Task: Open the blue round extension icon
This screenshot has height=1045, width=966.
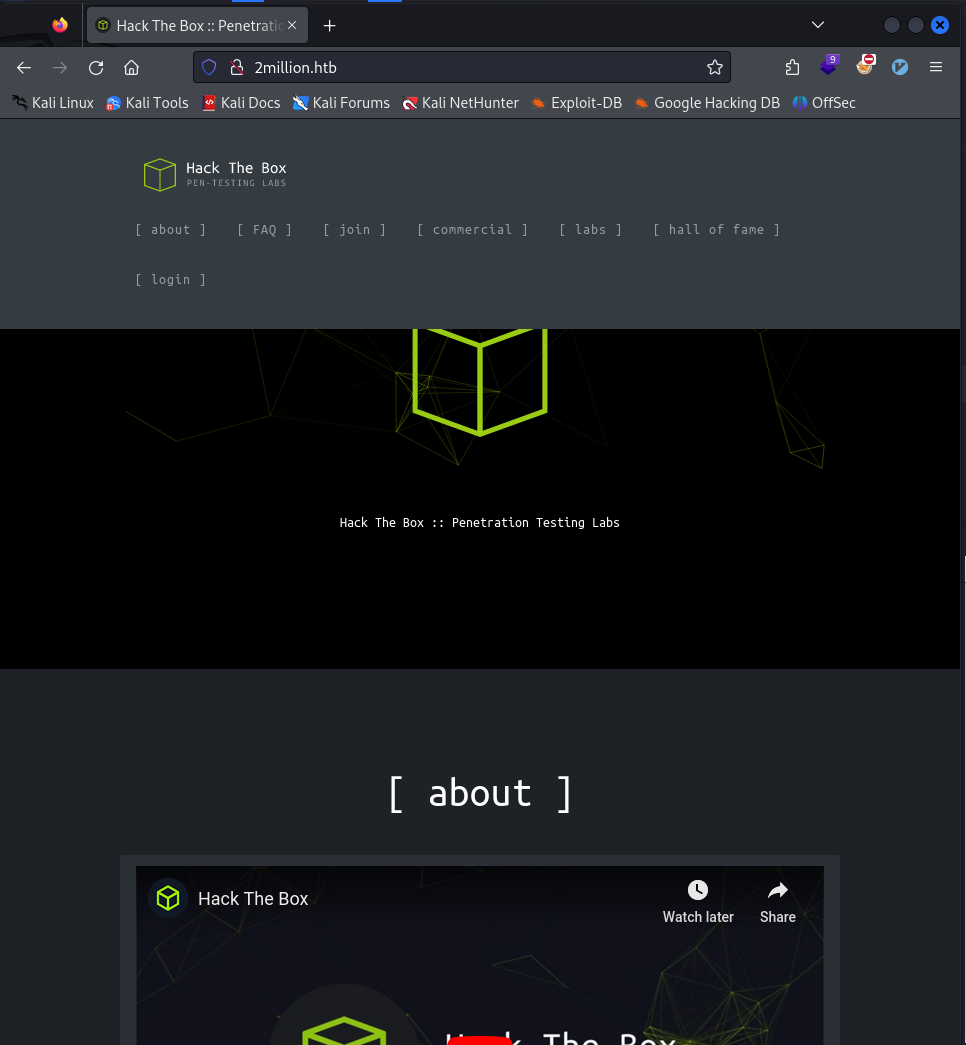Action: [900, 67]
